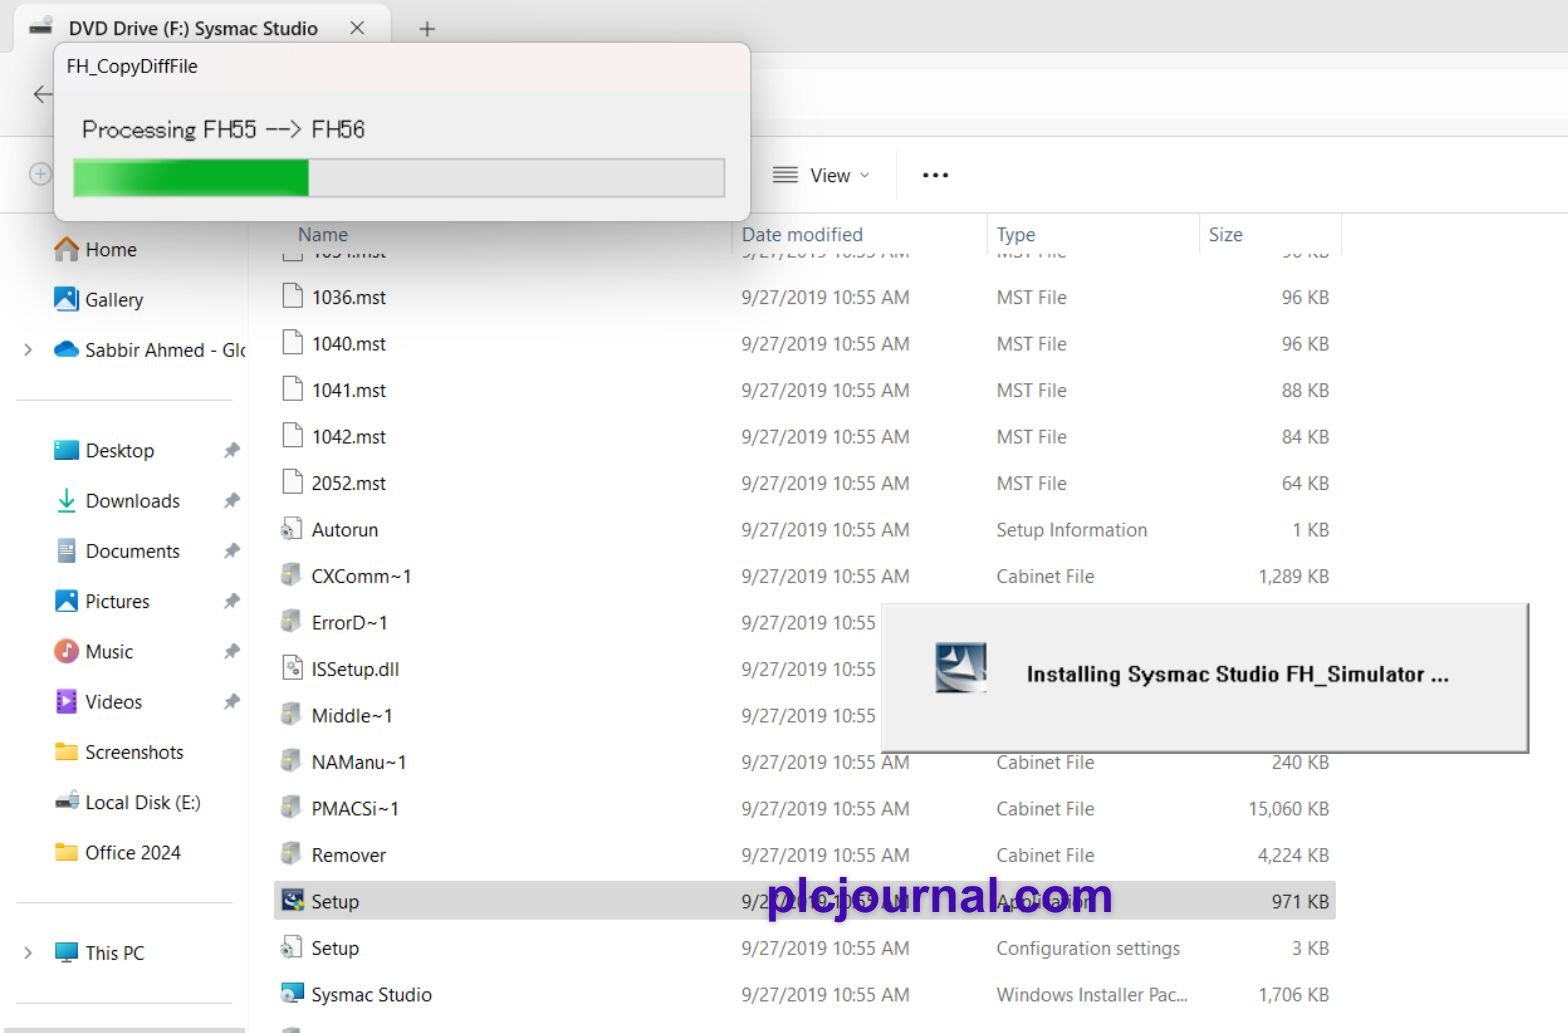The height and width of the screenshot is (1033, 1568).
Task: Click the Installing Sysmac Studio FH_Simulator popup
Action: coord(1205,677)
